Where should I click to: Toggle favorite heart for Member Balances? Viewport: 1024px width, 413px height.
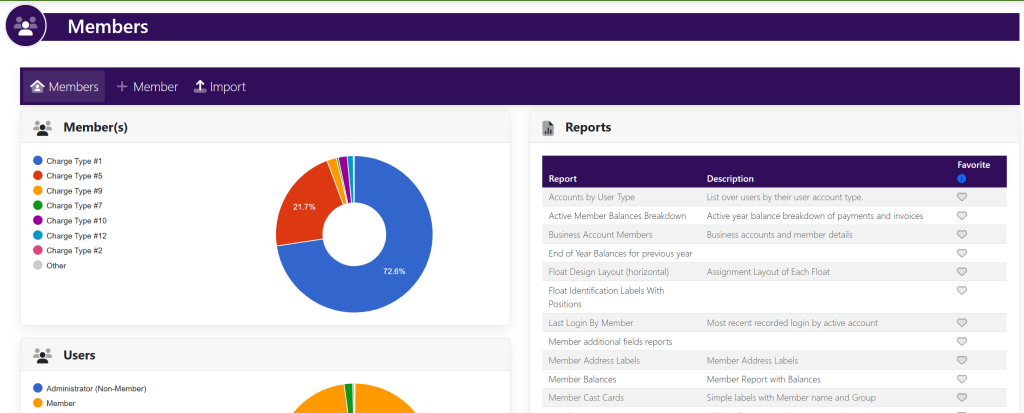962,380
